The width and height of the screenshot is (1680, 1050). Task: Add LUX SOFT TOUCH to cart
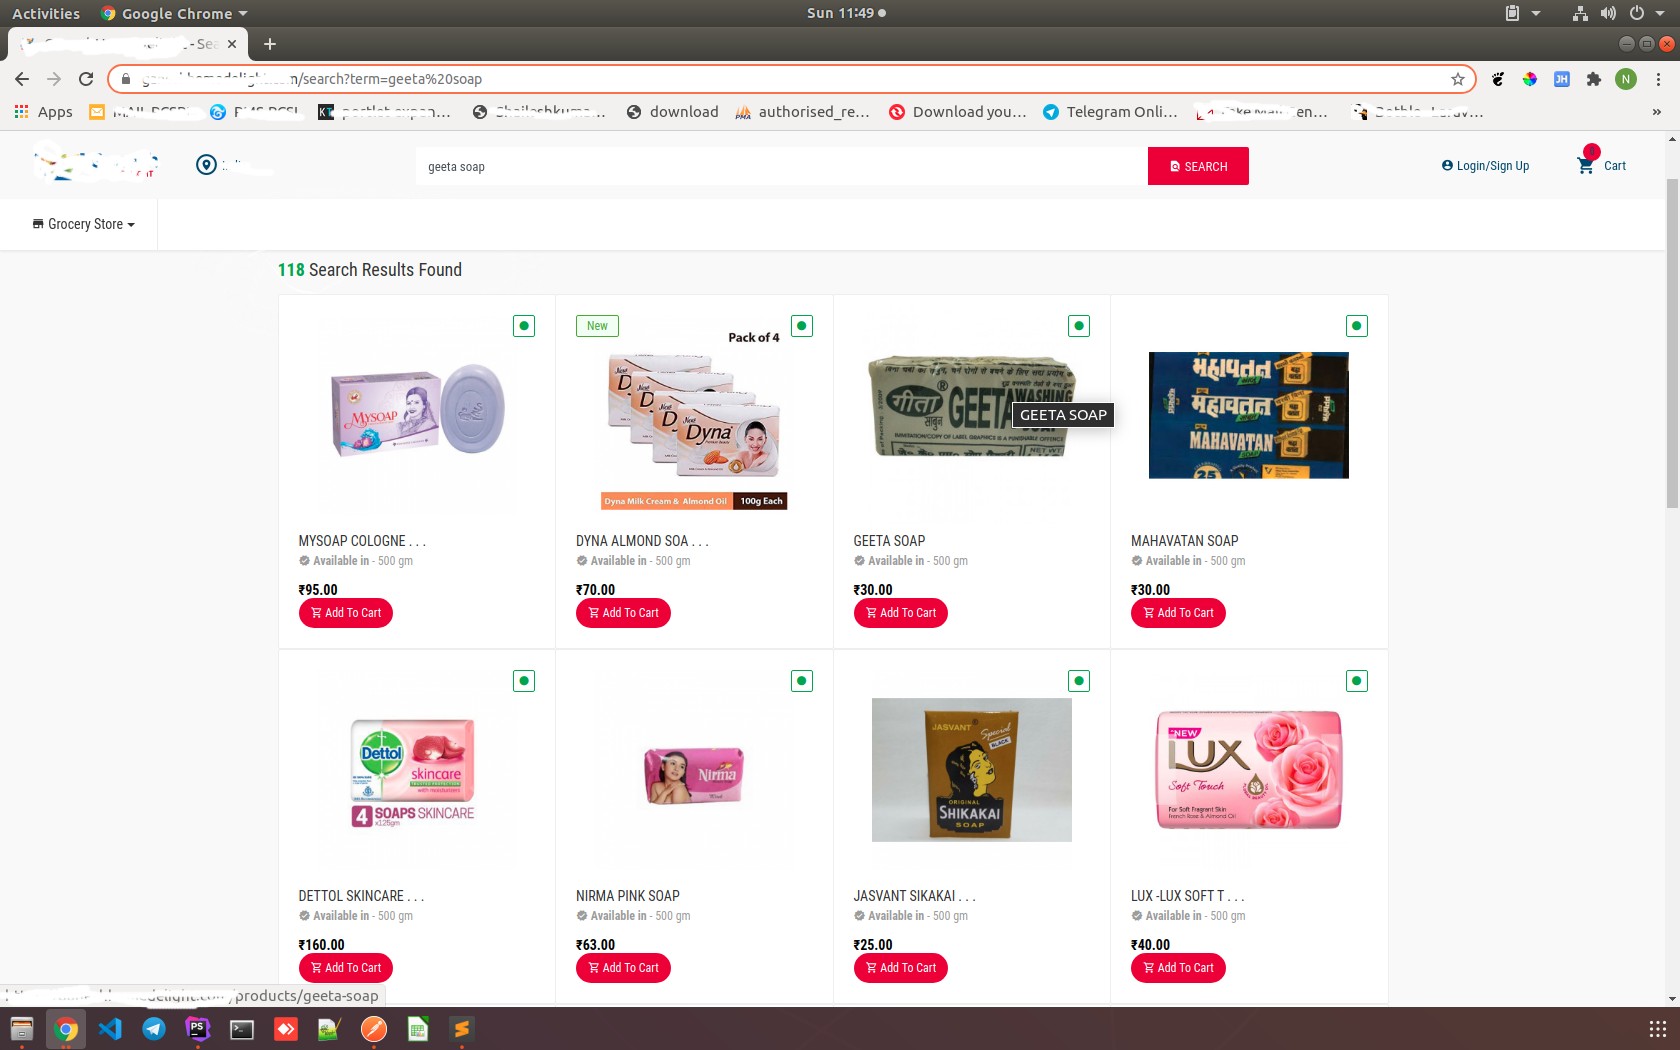tap(1178, 968)
